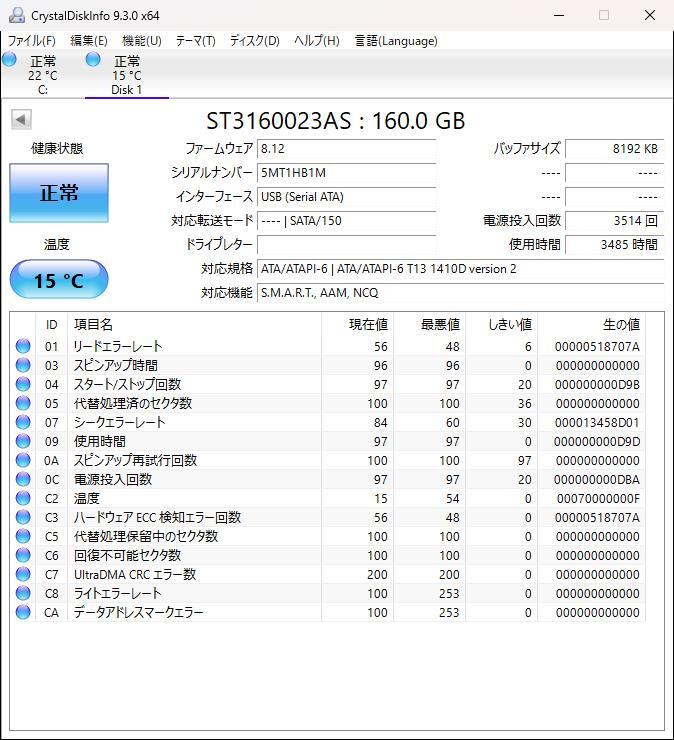The width and height of the screenshot is (674, 740).
Task: Click status orb for 07 シークエラーレート
Action: [x=23, y=422]
